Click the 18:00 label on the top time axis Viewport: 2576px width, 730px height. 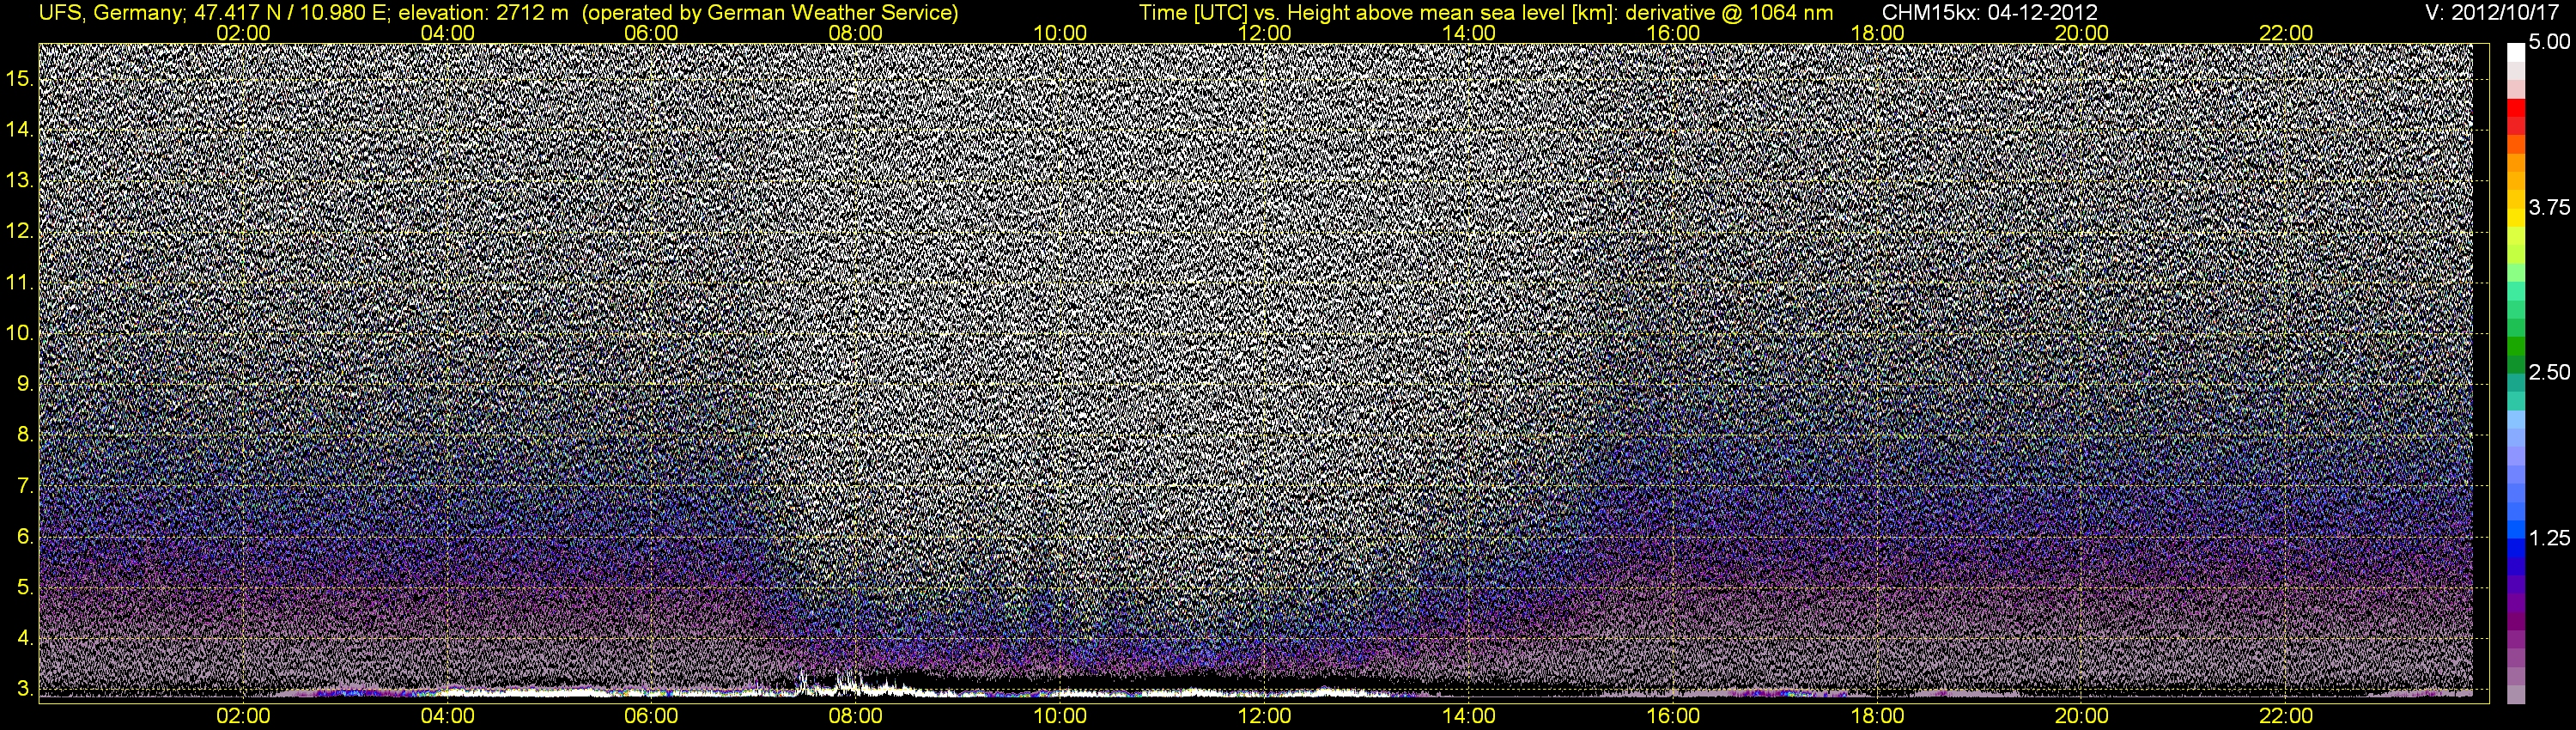click(x=1878, y=33)
